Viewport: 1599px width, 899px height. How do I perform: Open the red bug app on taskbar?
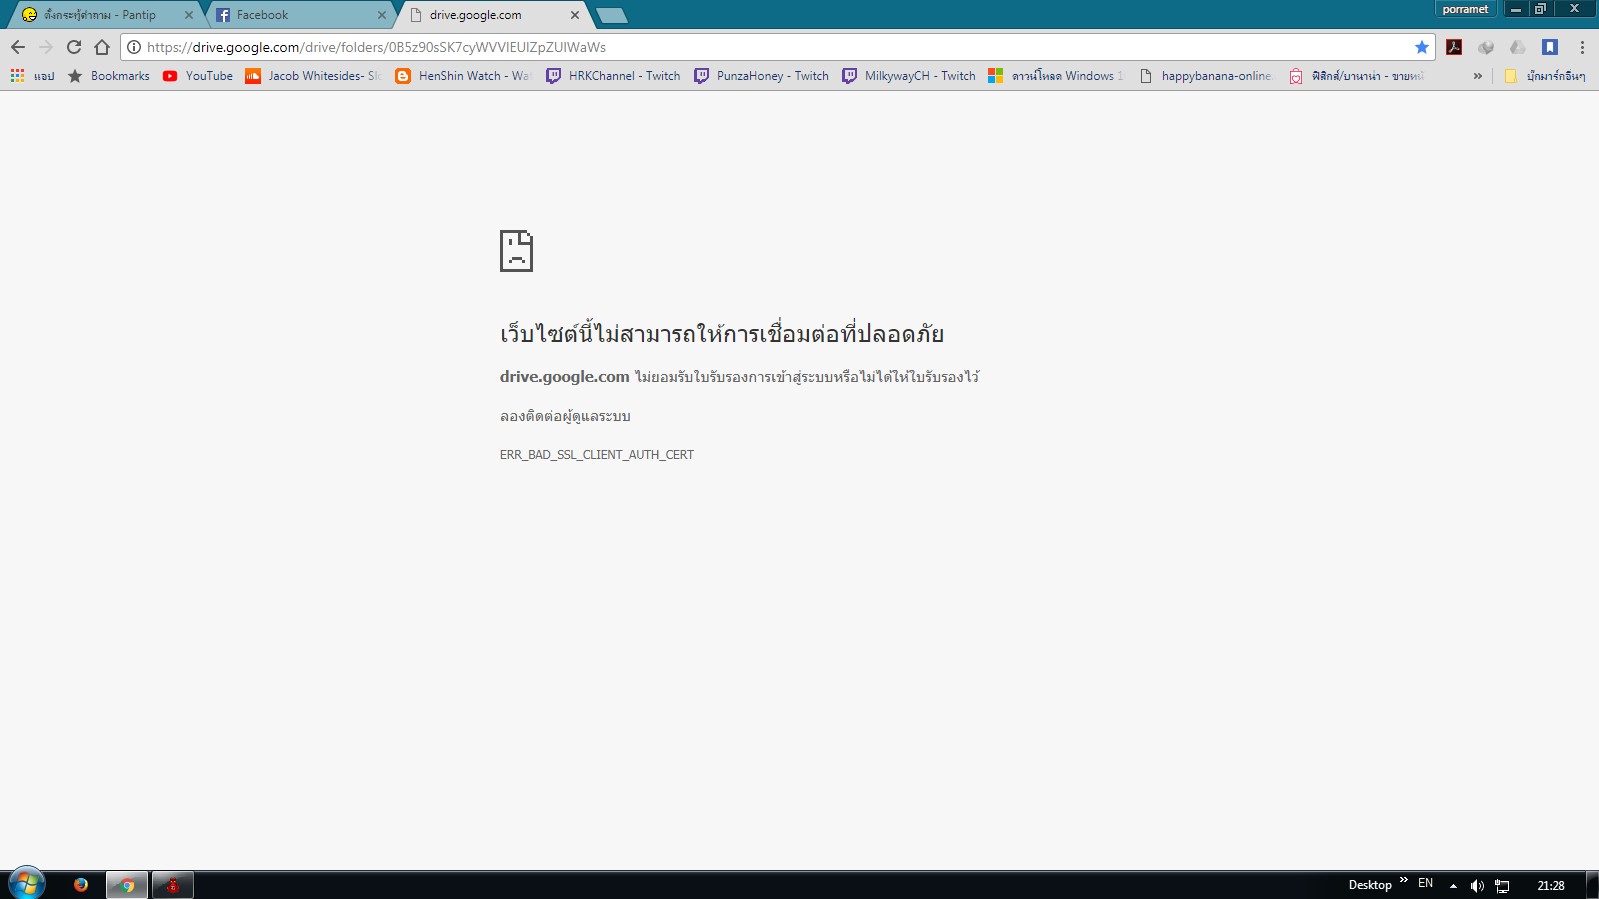[x=172, y=885]
